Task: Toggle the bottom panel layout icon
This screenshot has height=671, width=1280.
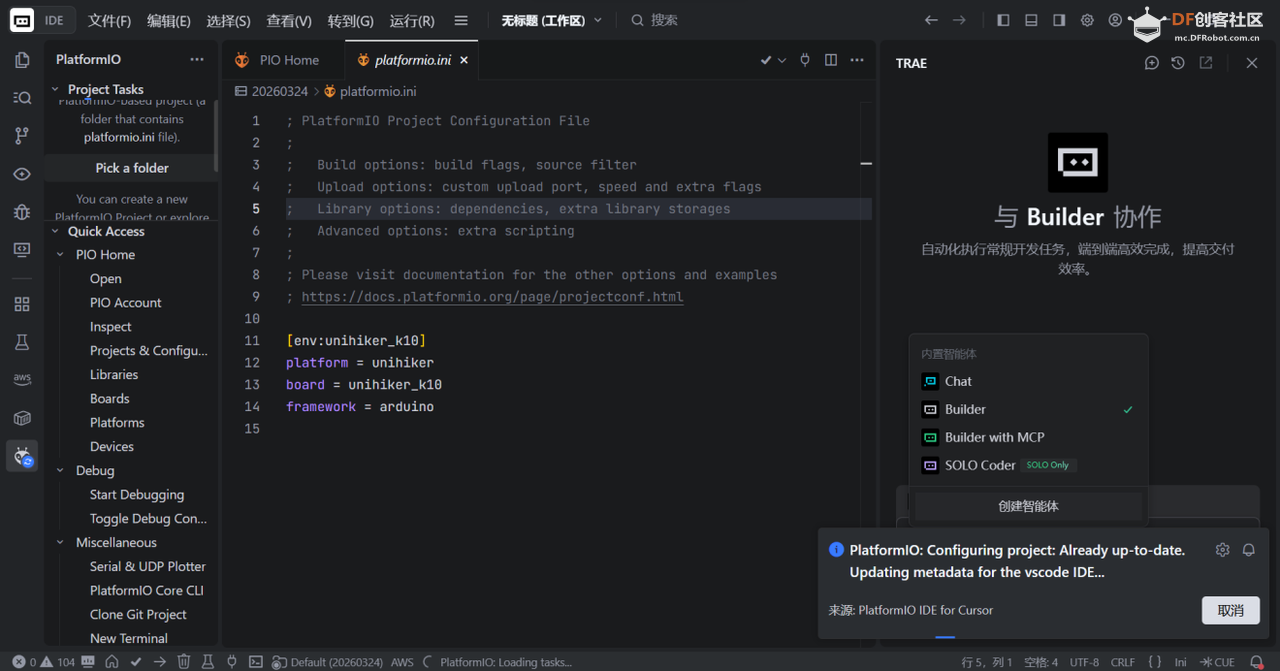Action: pos(1031,20)
